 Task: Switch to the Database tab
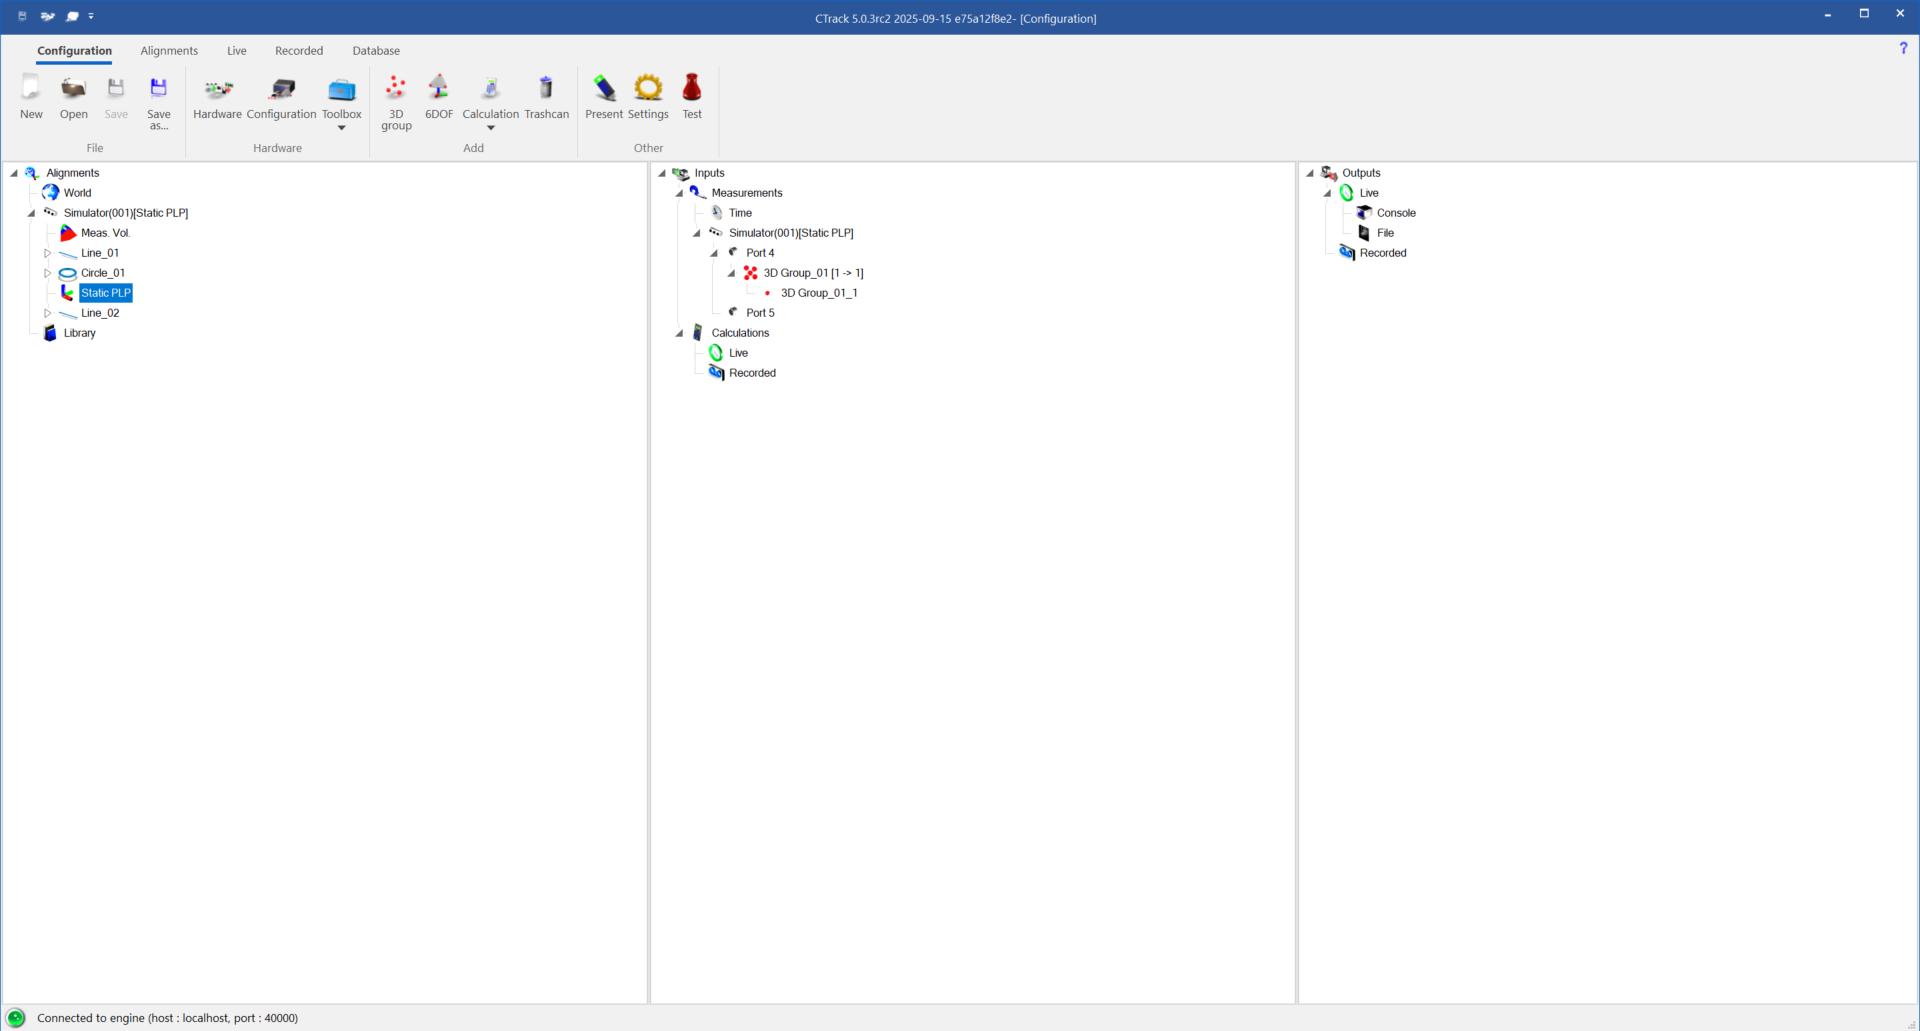point(376,51)
